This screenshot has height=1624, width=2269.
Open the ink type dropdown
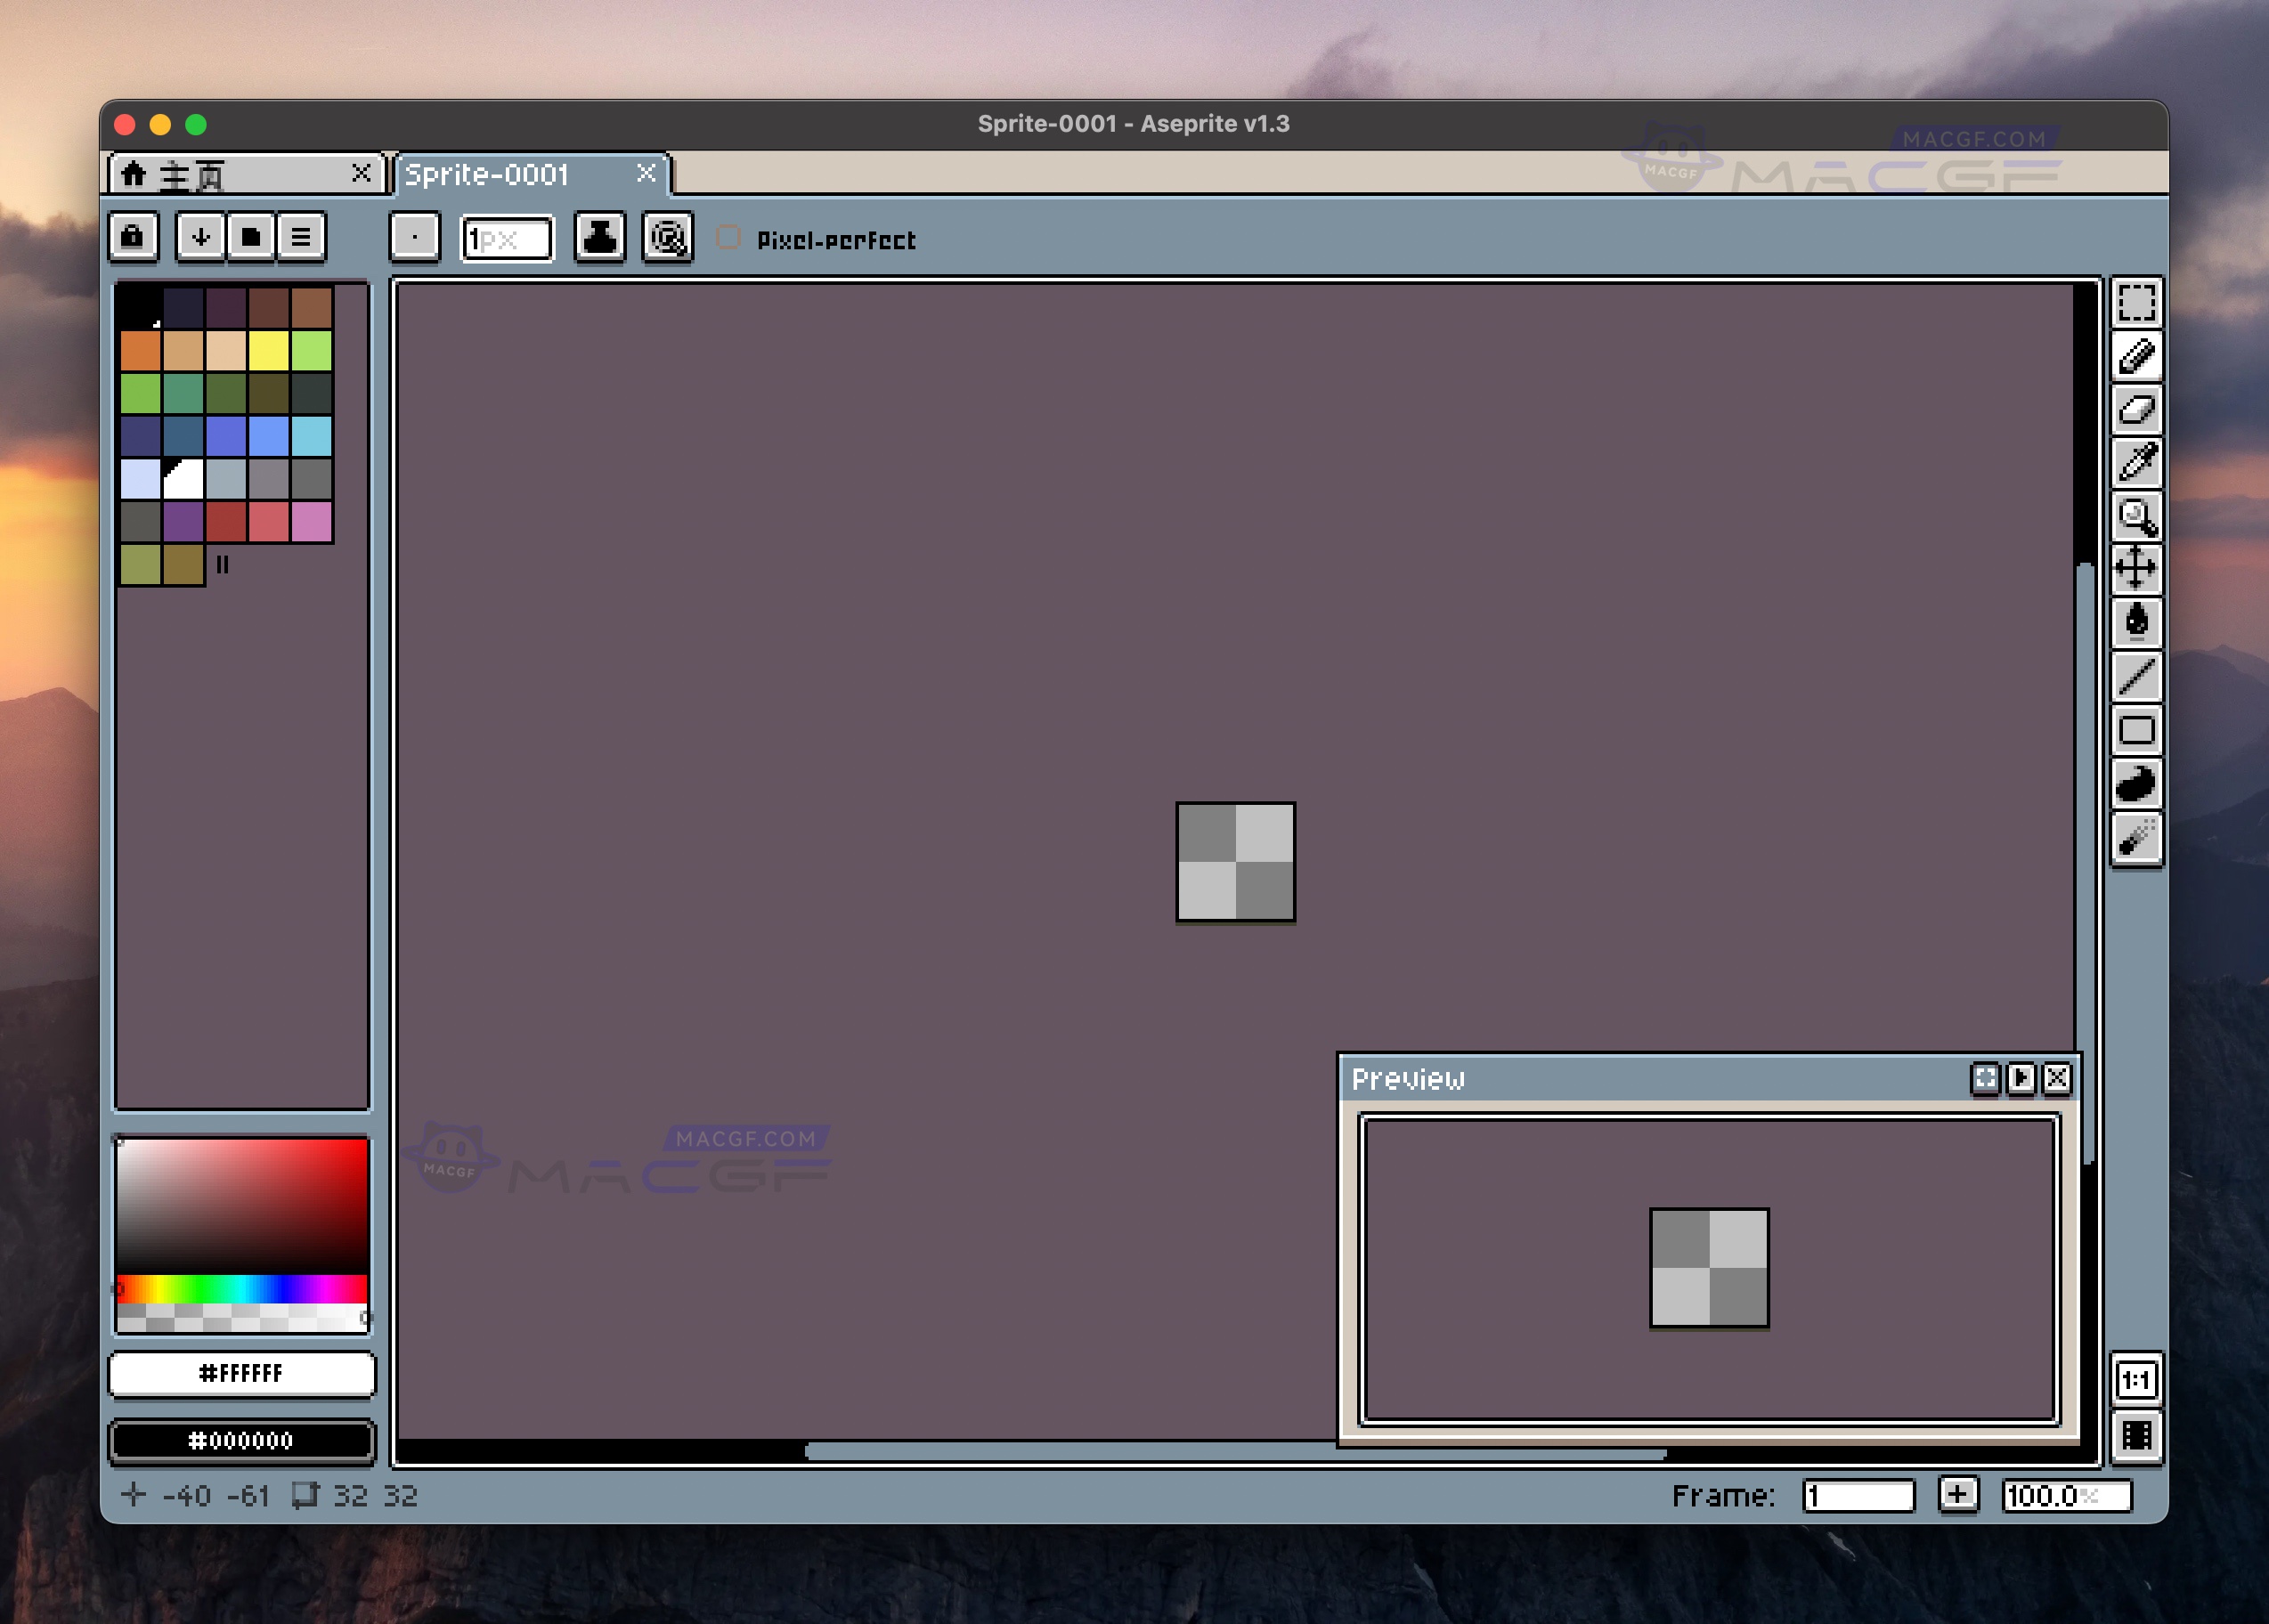click(599, 238)
